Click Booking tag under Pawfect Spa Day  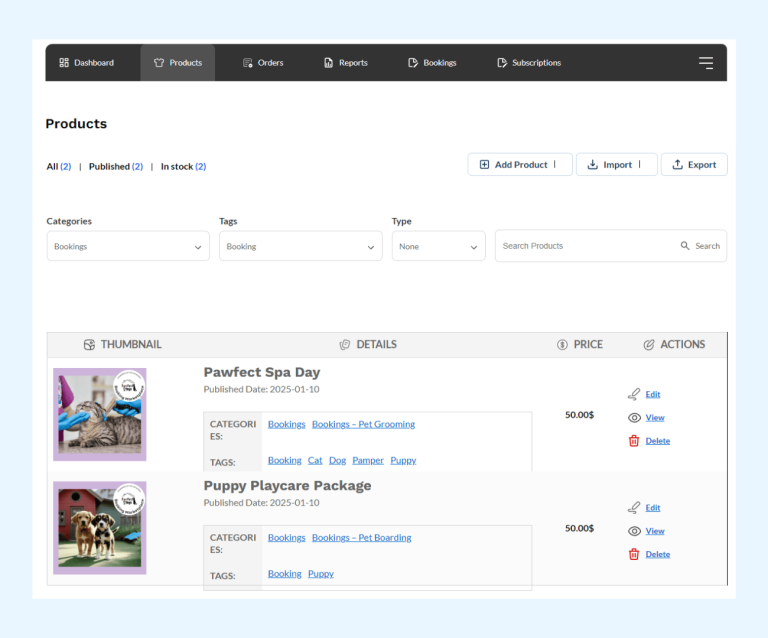coord(285,460)
